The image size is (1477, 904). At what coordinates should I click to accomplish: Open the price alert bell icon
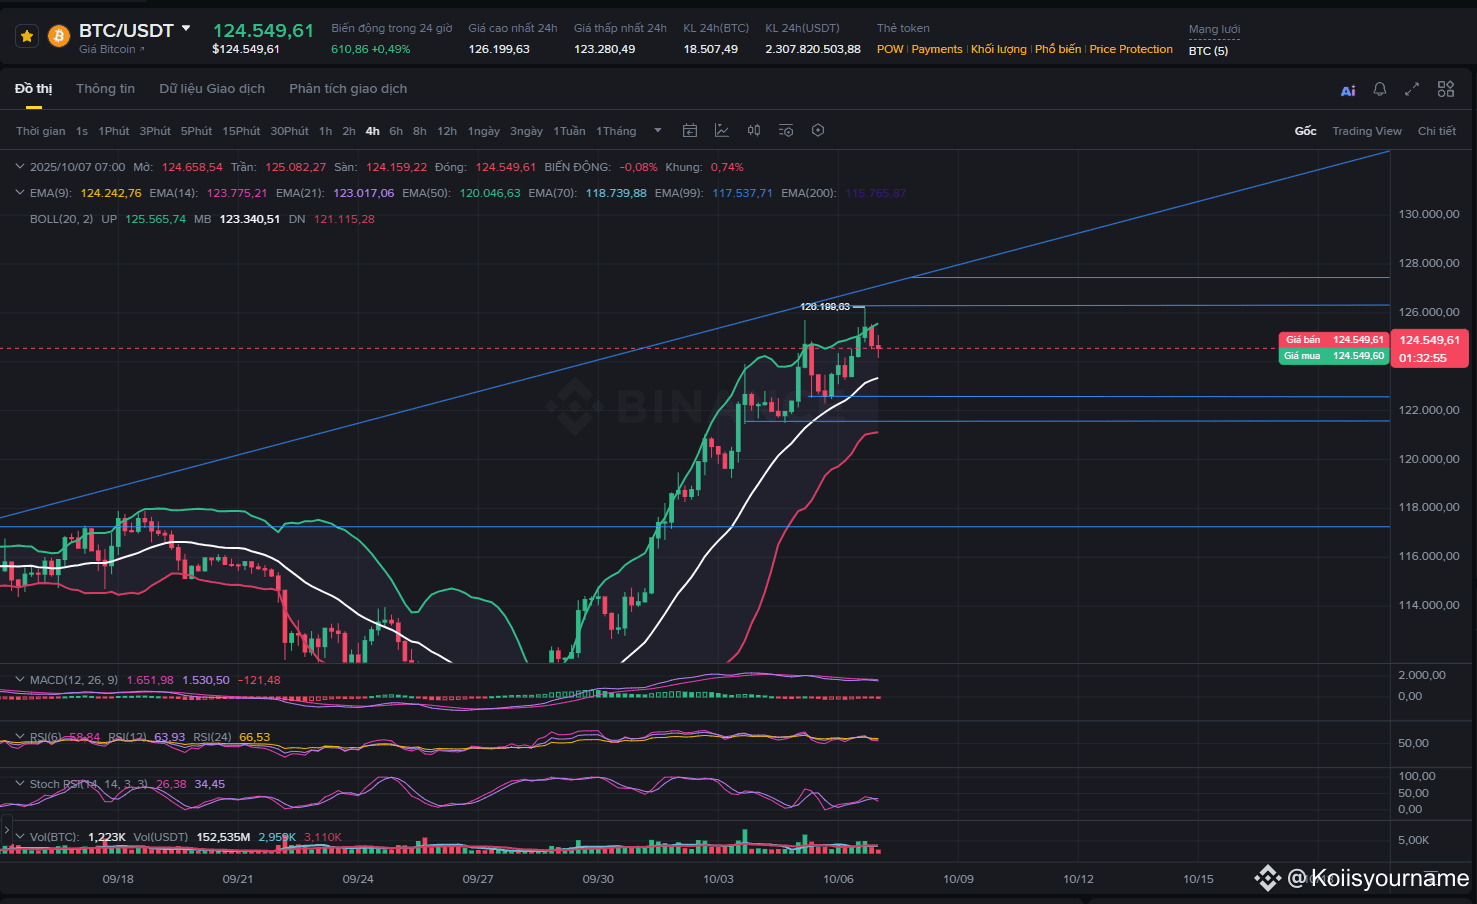pos(1380,89)
